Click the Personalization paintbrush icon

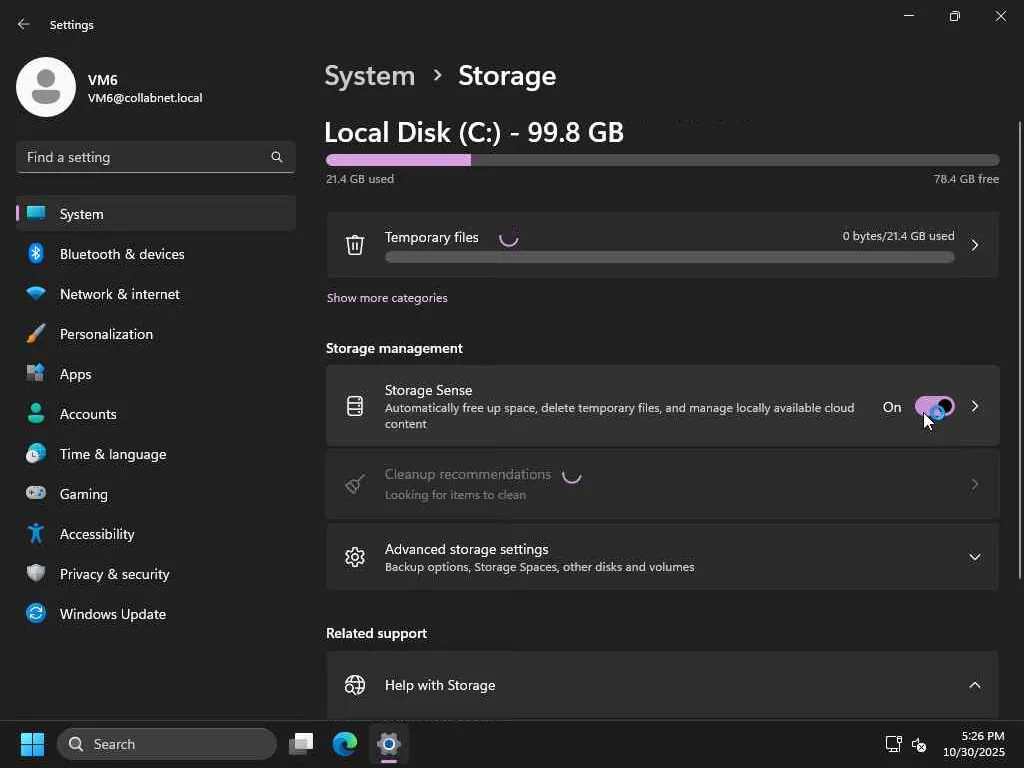36,334
